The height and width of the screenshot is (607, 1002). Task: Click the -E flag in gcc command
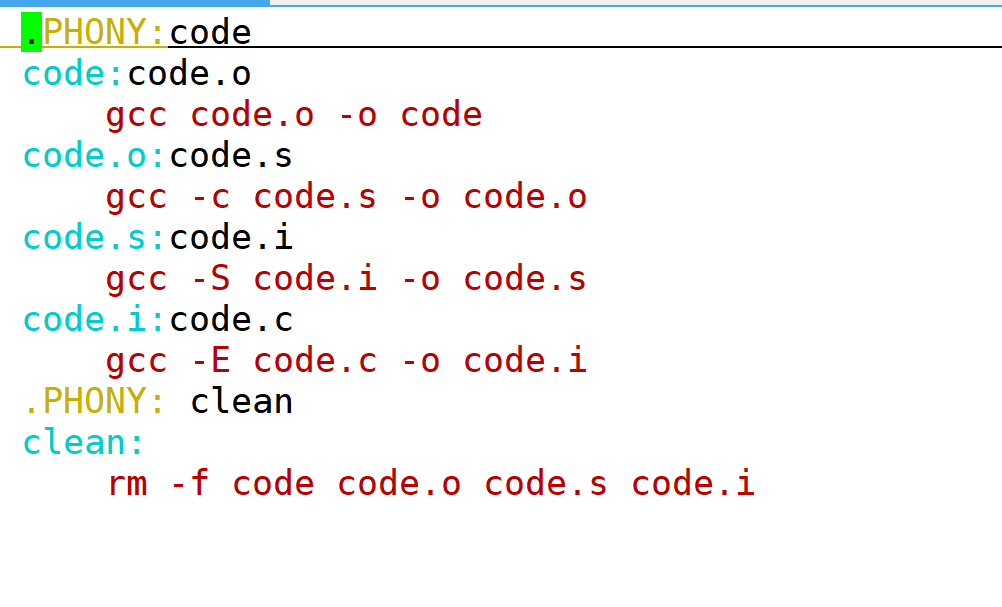tap(211, 360)
